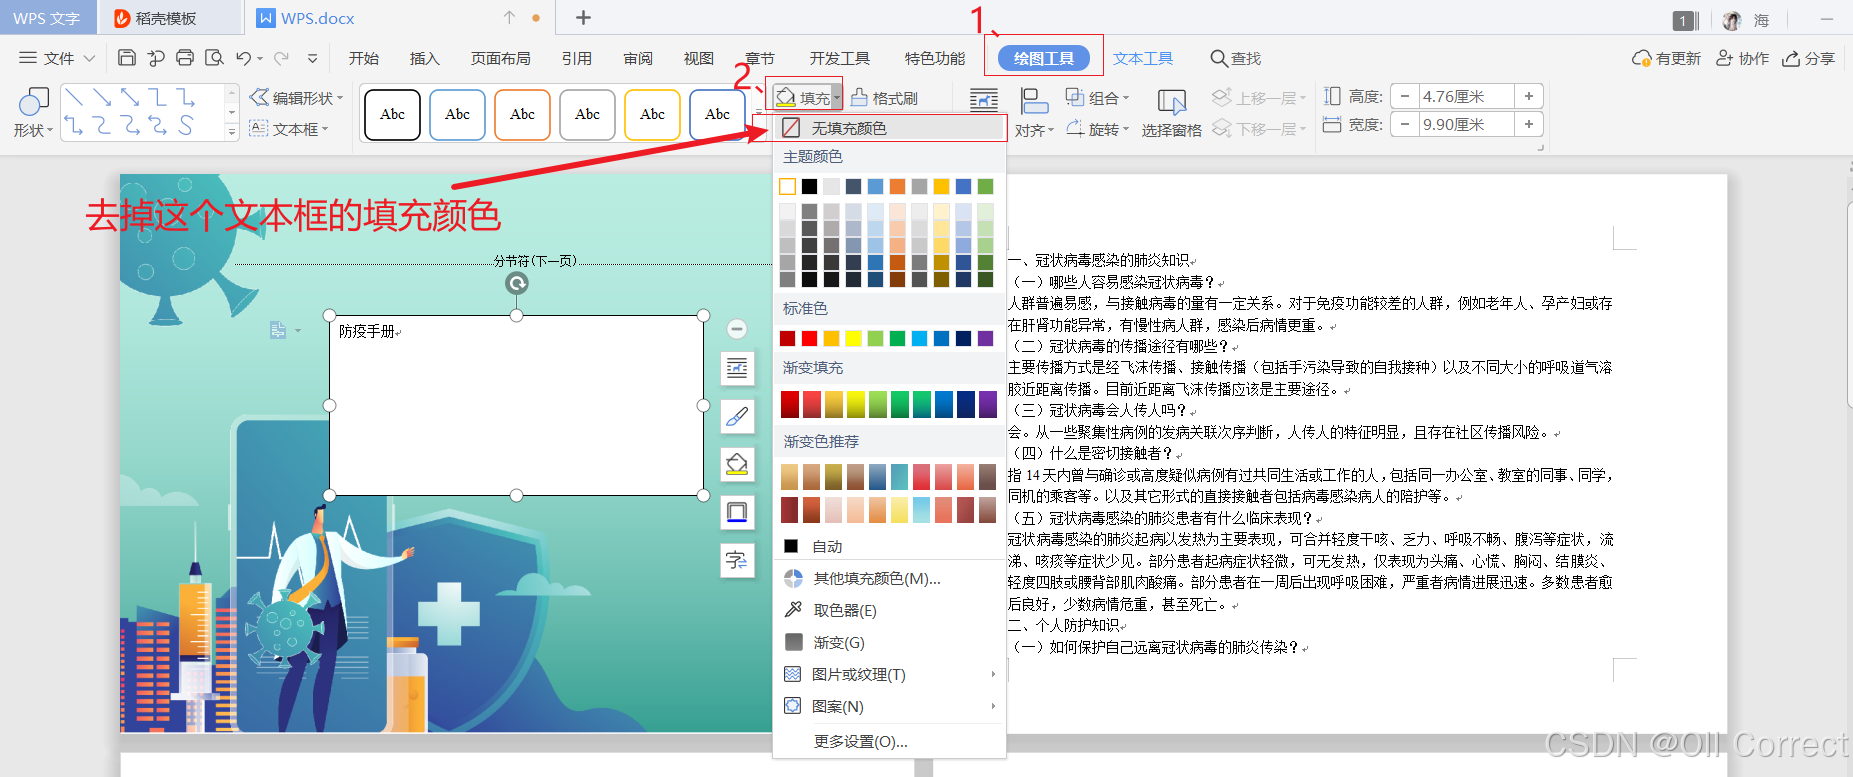Click the floating minus collapse icon
Image resolution: width=1853 pixels, height=777 pixels.
737,329
